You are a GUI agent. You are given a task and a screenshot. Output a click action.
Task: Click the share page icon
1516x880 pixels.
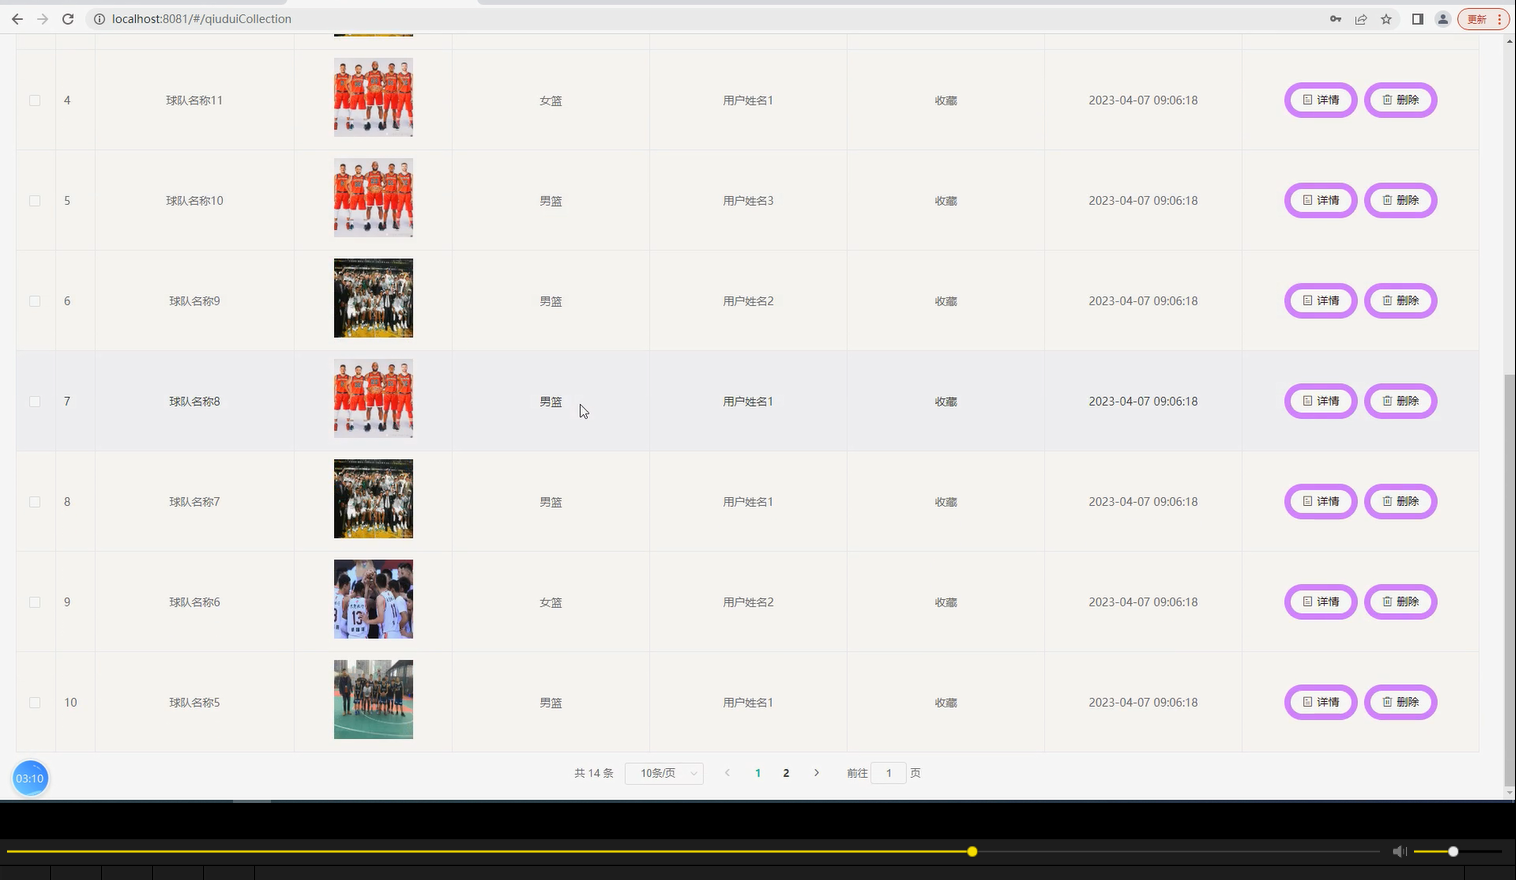click(1361, 19)
